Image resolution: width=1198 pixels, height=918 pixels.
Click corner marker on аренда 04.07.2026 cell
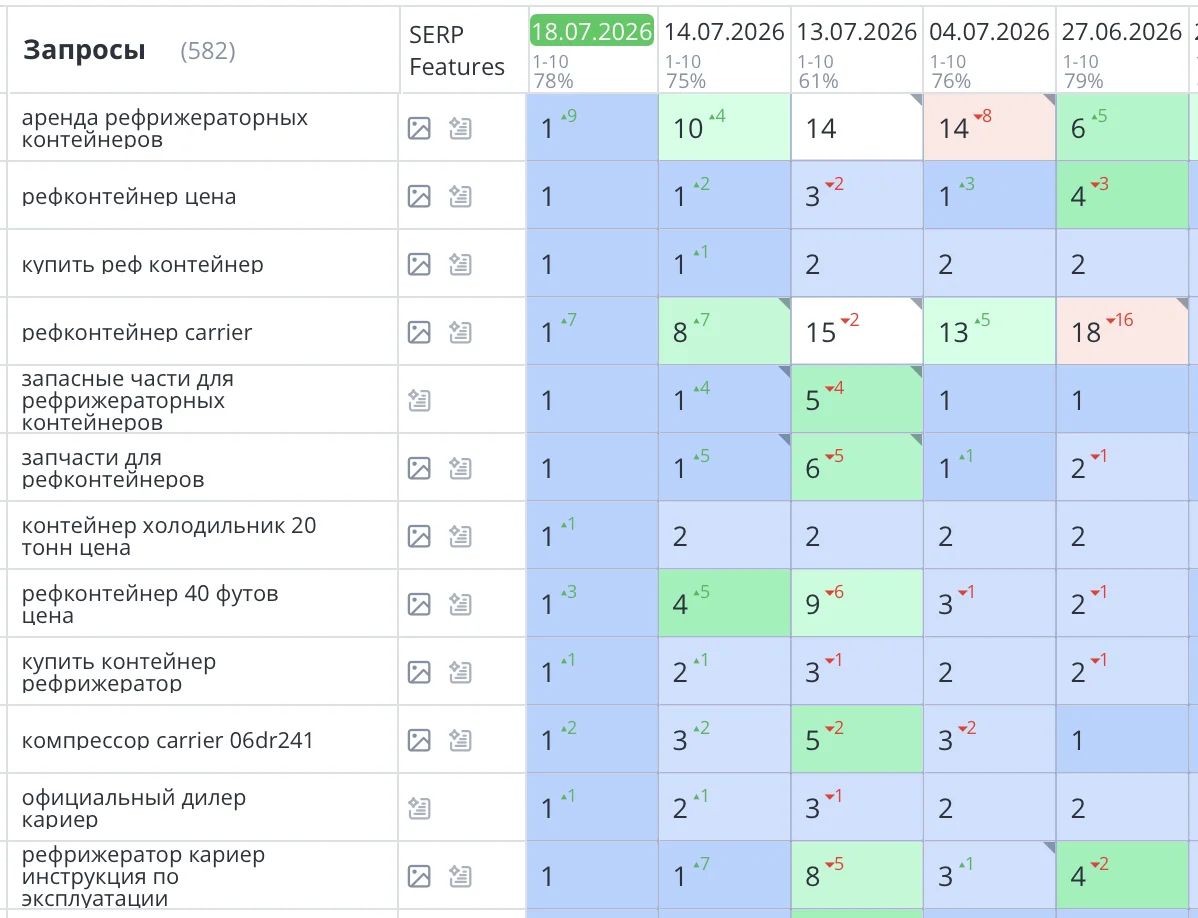(x=1050, y=99)
